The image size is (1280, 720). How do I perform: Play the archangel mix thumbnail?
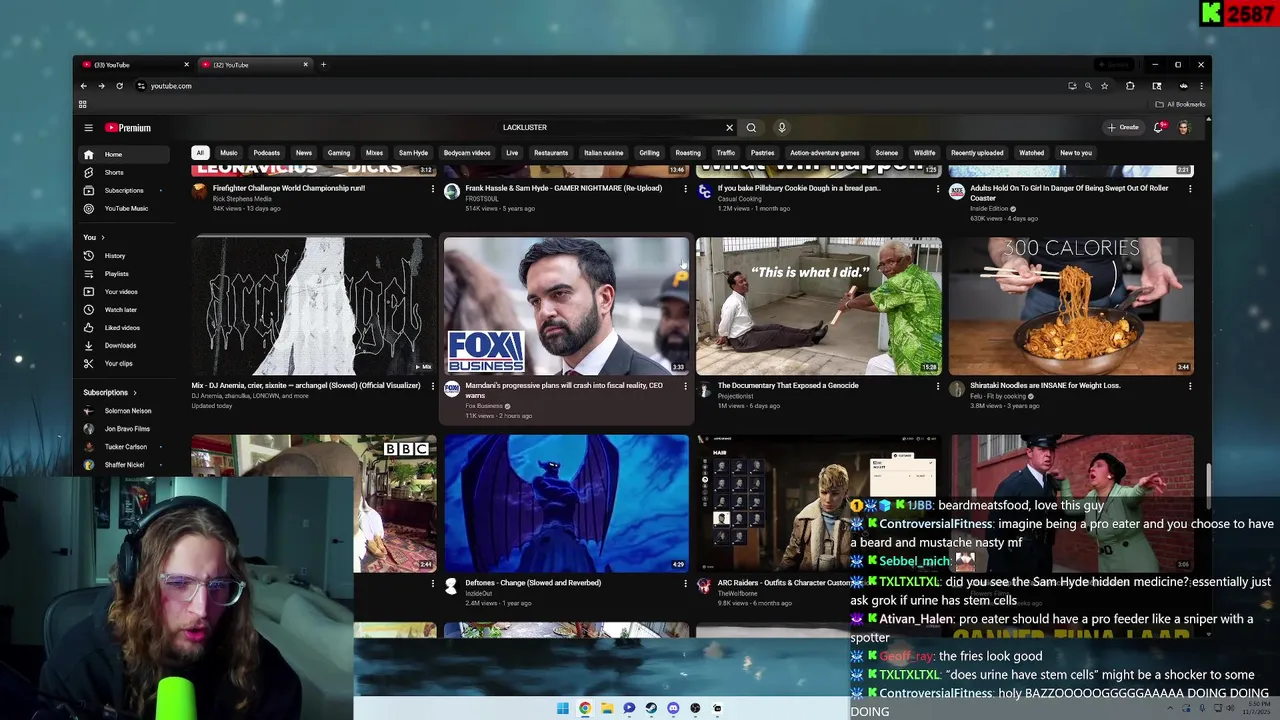pyautogui.click(x=314, y=306)
